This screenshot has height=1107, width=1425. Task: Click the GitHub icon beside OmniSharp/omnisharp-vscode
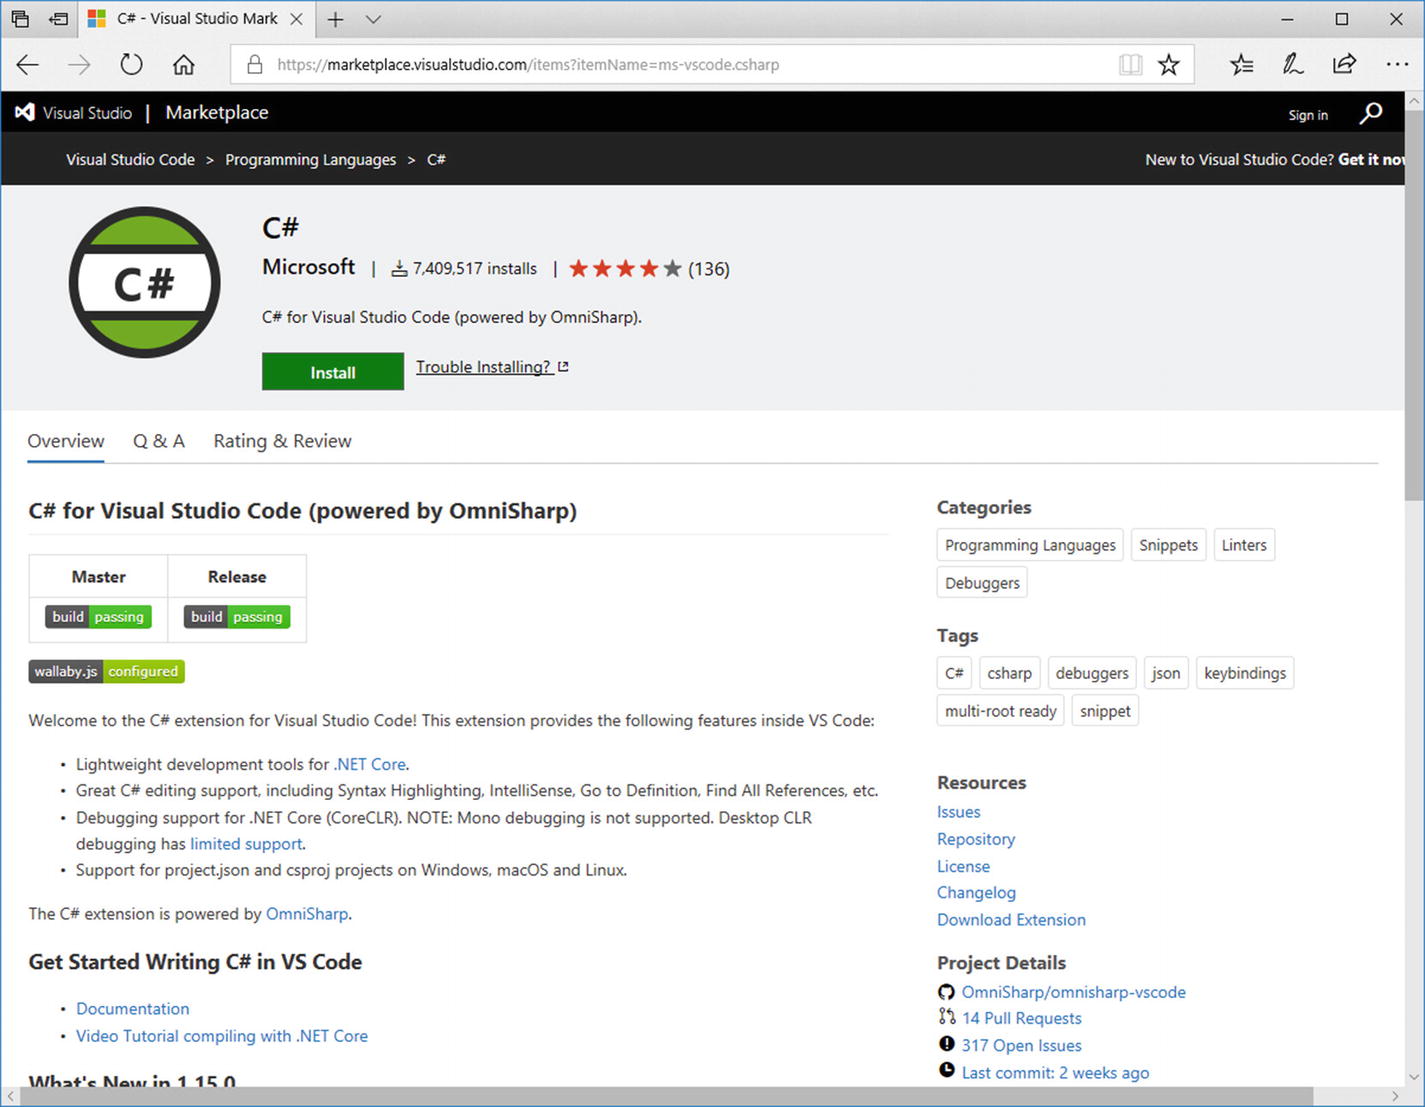point(946,992)
